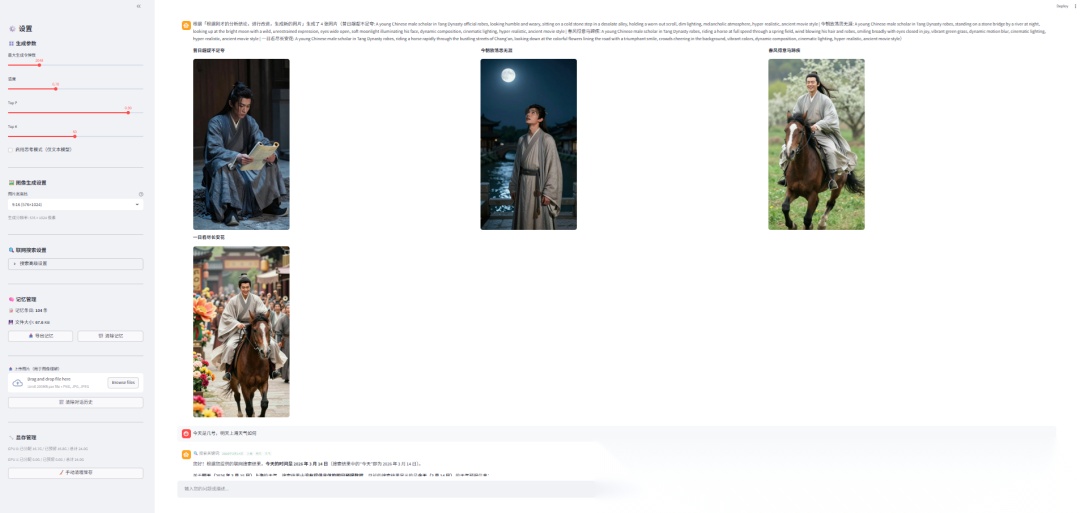Open the help tooltip icon for 图片宽高比
Image resolution: width=1080 pixels, height=513 pixels.
(141, 194)
